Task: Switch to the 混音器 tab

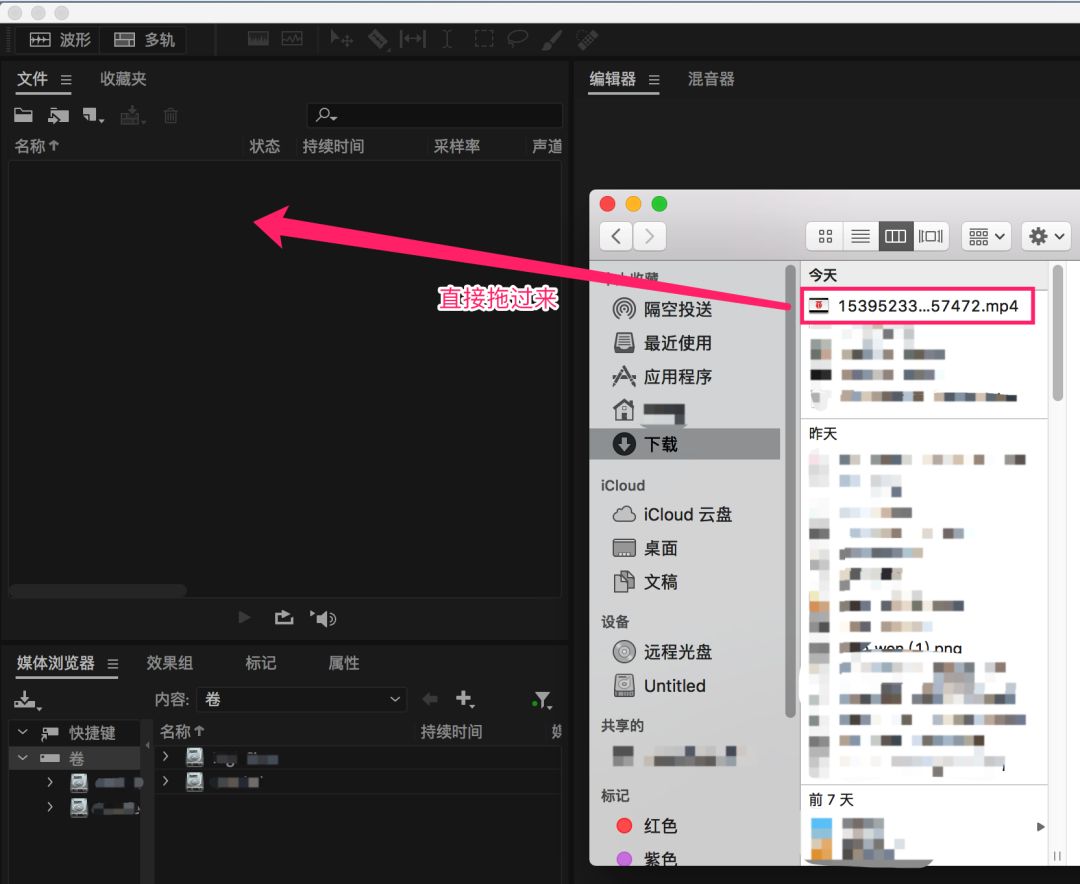Action: (x=711, y=79)
